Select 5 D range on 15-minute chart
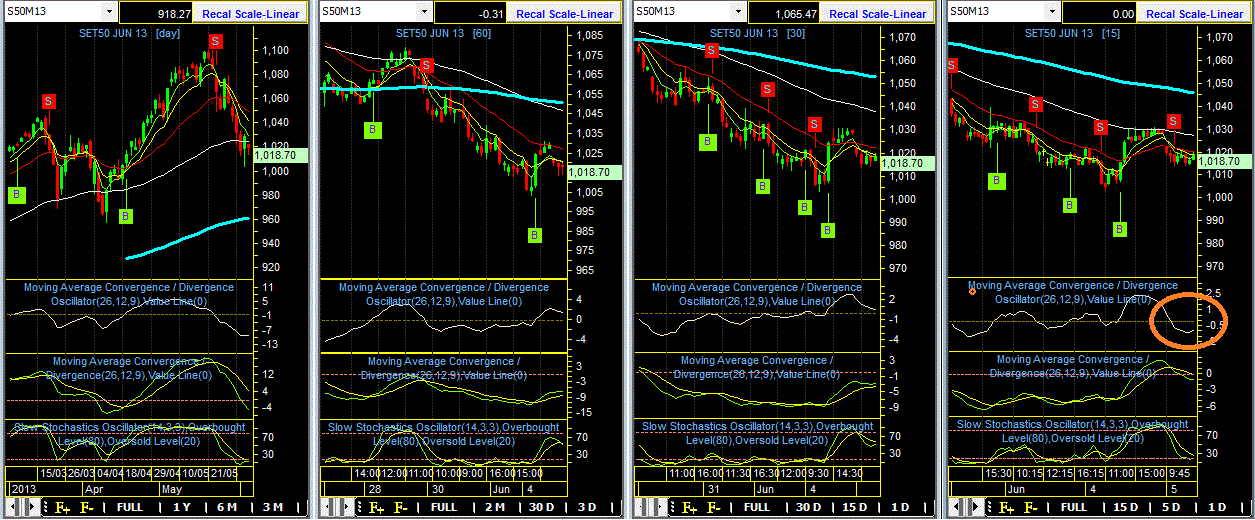The width and height of the screenshot is (1255, 520). pos(1172,507)
